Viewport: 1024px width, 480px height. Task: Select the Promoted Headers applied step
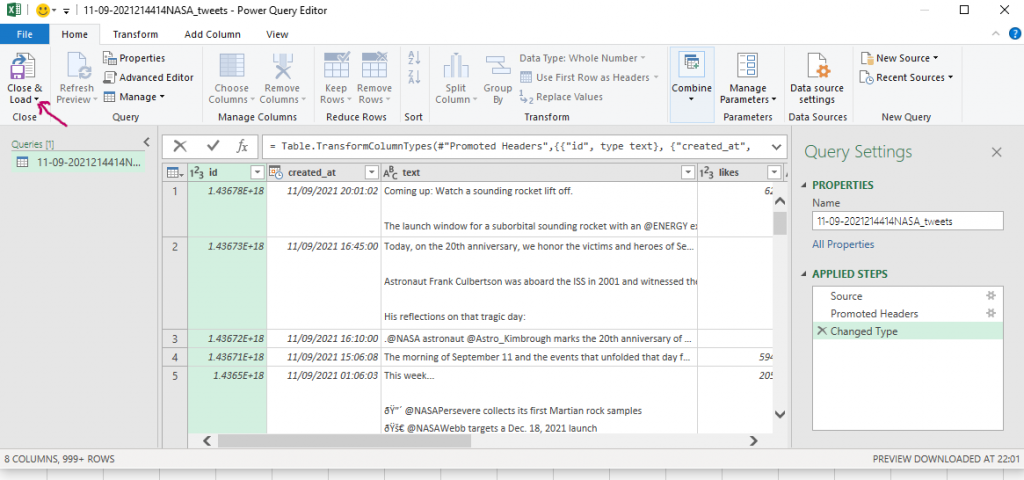click(874, 313)
